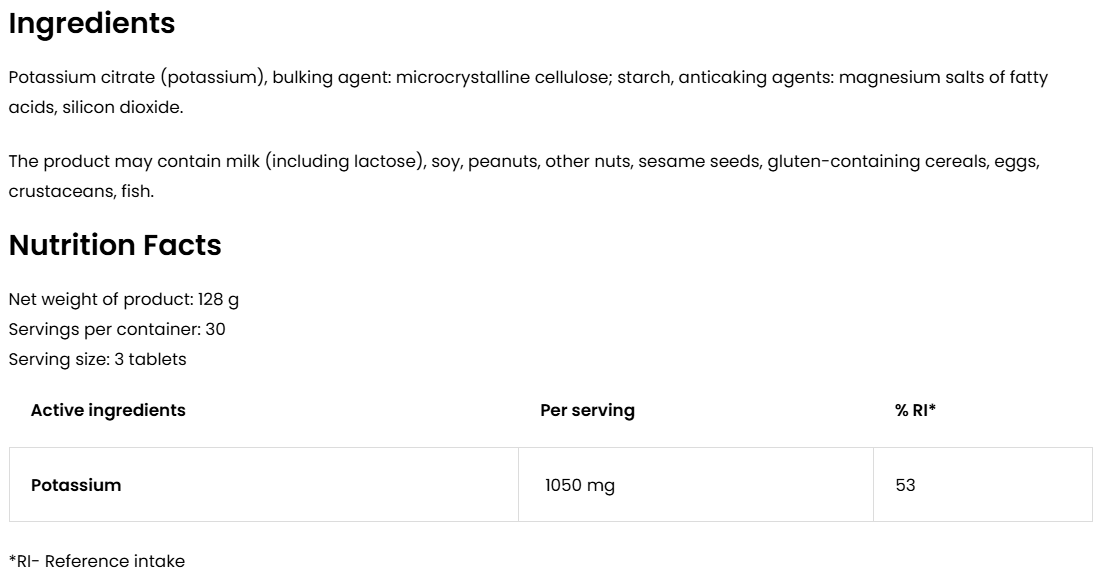Click the '*RI- Reference intake' footnote
The height and width of the screenshot is (575, 1101).
pos(96,561)
